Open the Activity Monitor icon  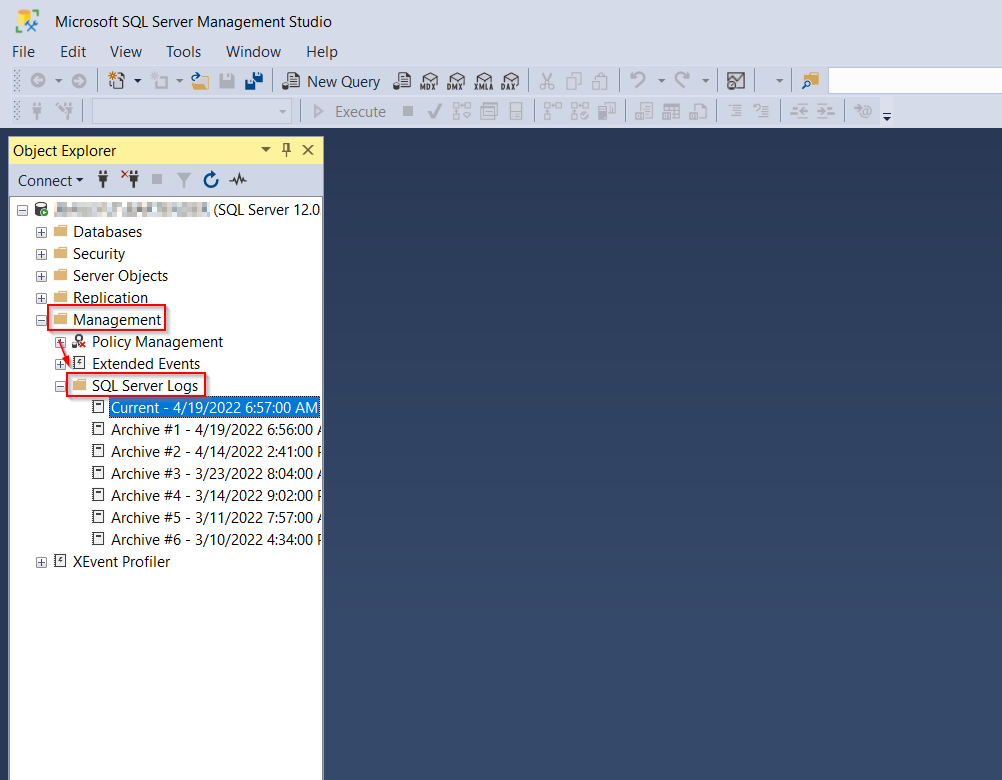pyautogui.click(x=736, y=81)
